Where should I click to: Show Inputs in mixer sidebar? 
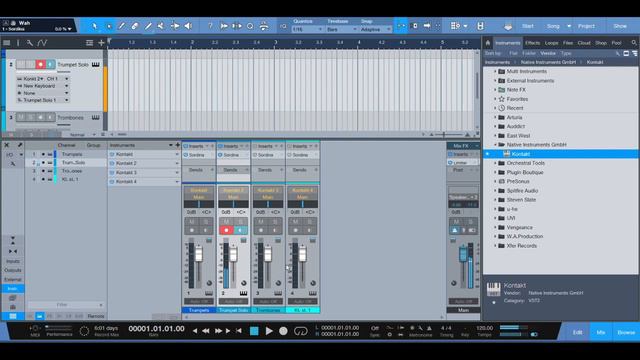tap(13, 261)
